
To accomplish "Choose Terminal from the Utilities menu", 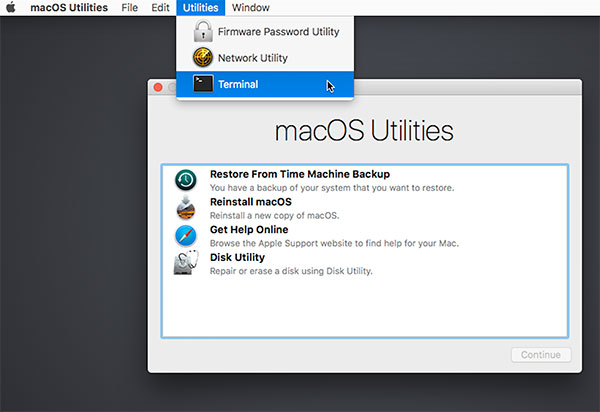I will click(x=238, y=85).
